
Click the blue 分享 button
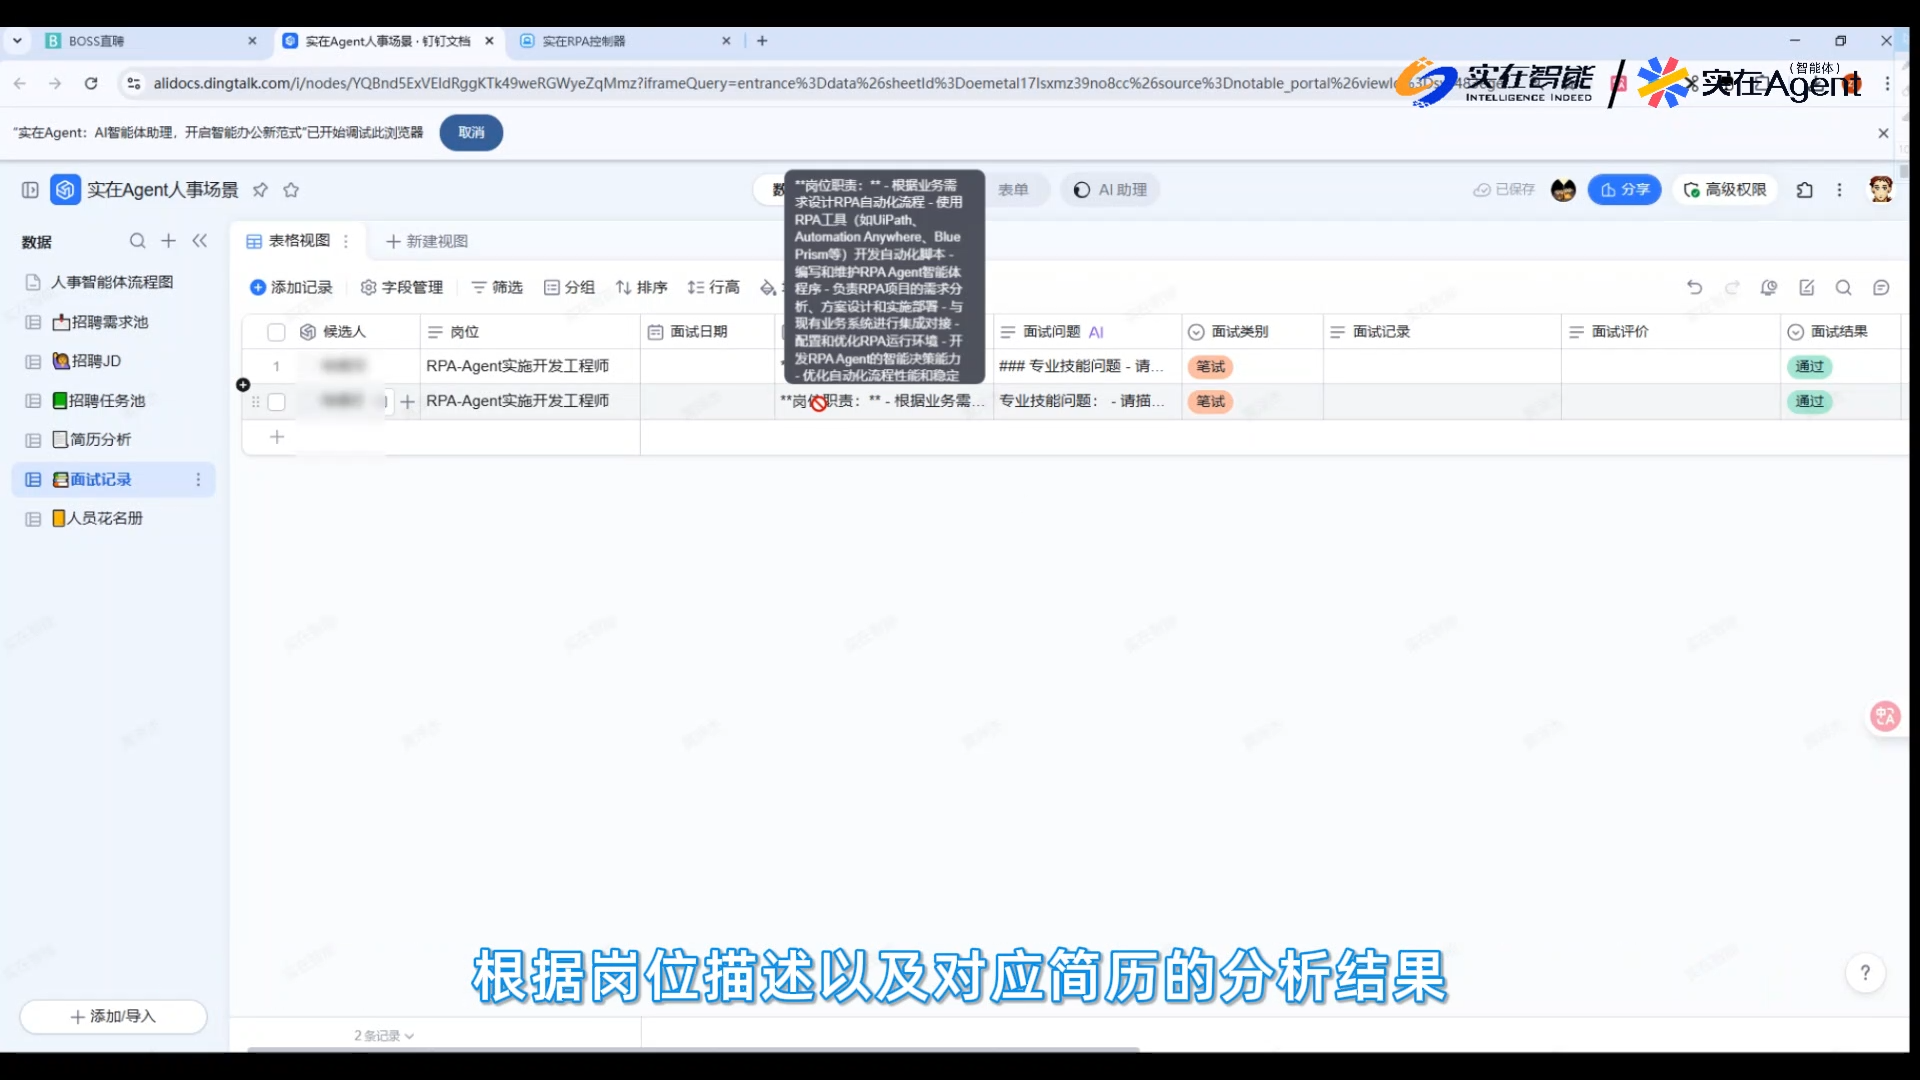pyautogui.click(x=1624, y=190)
